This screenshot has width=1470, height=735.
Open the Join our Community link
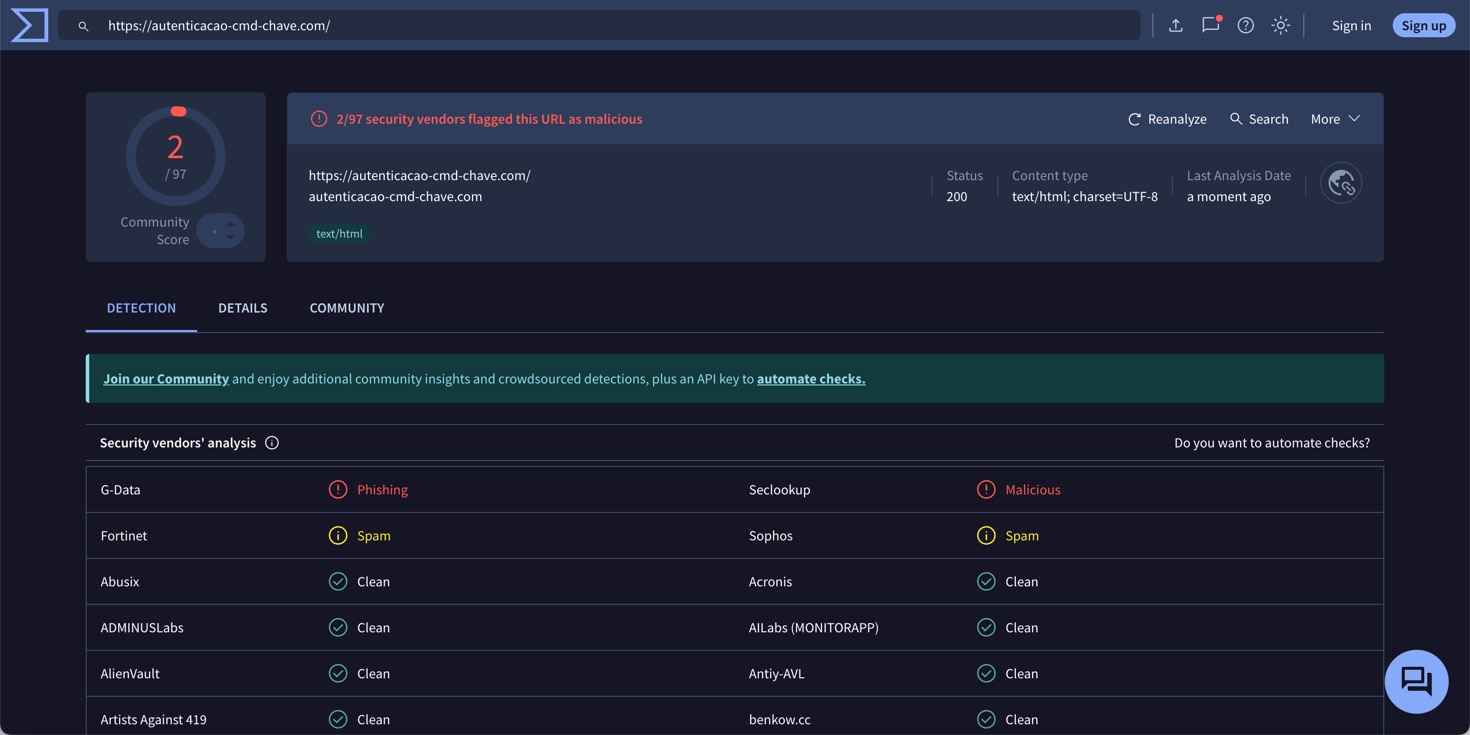pyautogui.click(x=166, y=379)
